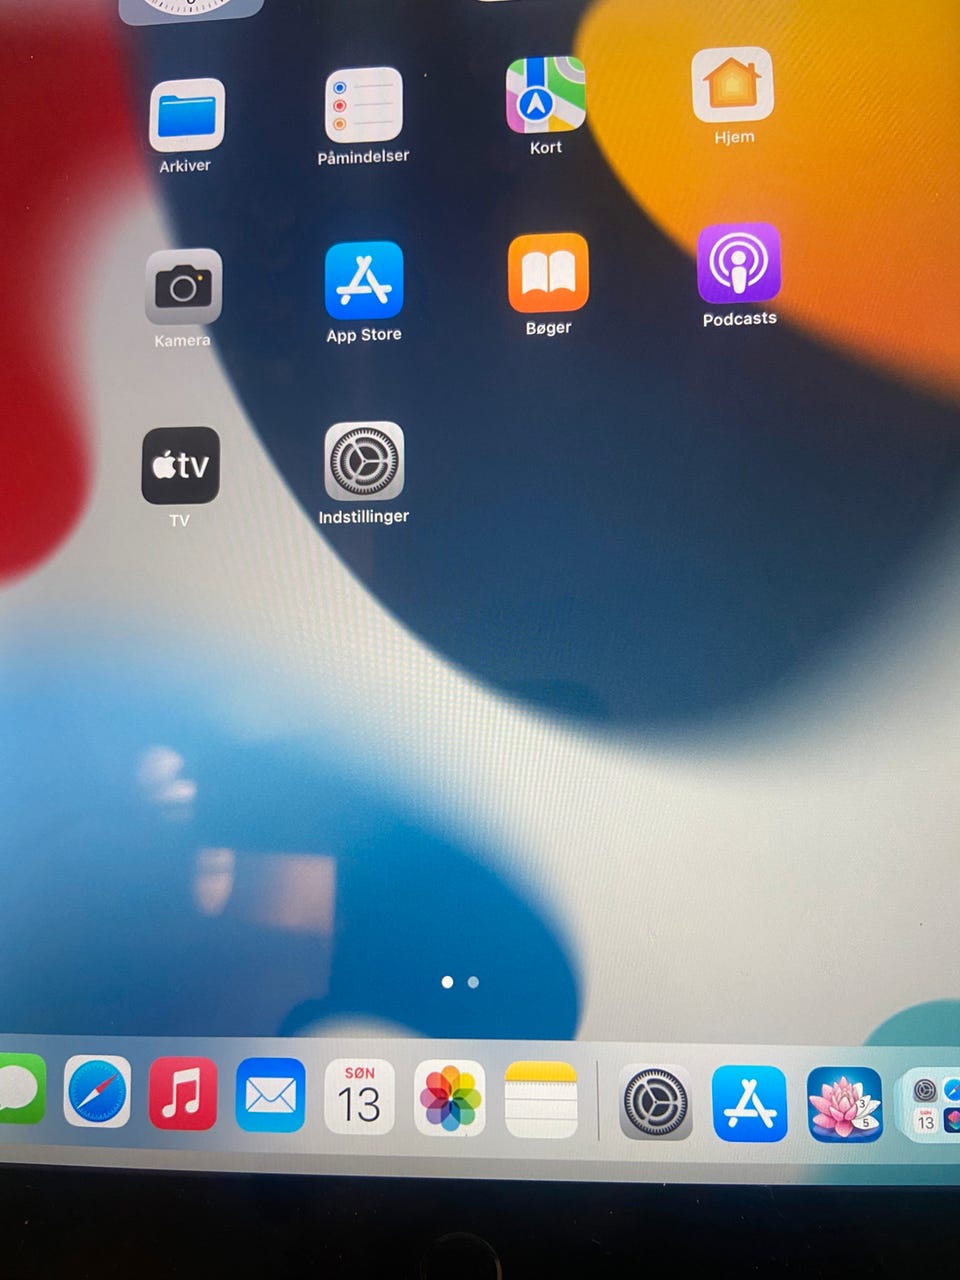
Task: Open Notes from the dock
Action: point(541,1100)
